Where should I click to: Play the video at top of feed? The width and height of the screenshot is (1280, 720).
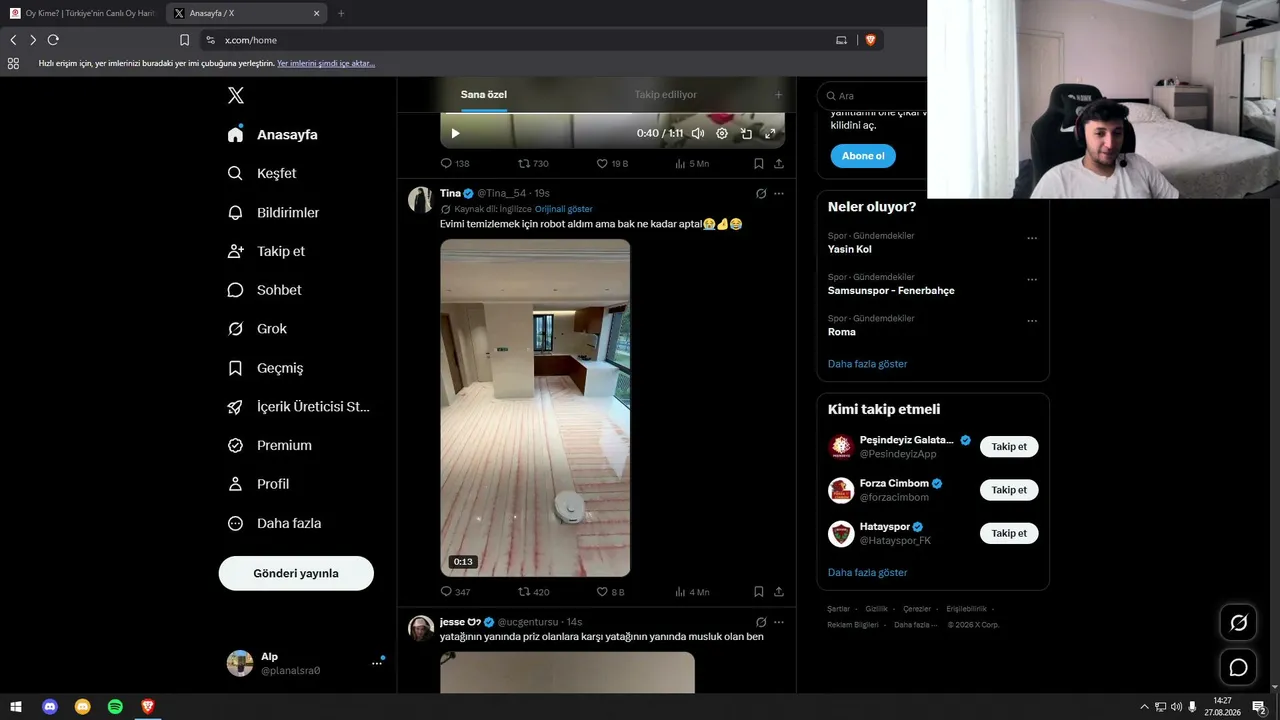pos(455,133)
